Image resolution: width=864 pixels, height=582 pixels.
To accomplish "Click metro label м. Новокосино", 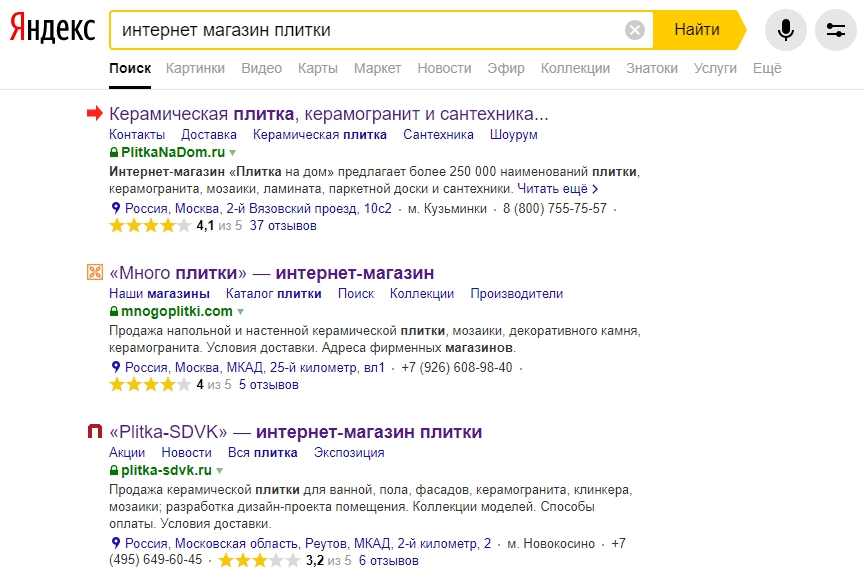I will click(550, 543).
